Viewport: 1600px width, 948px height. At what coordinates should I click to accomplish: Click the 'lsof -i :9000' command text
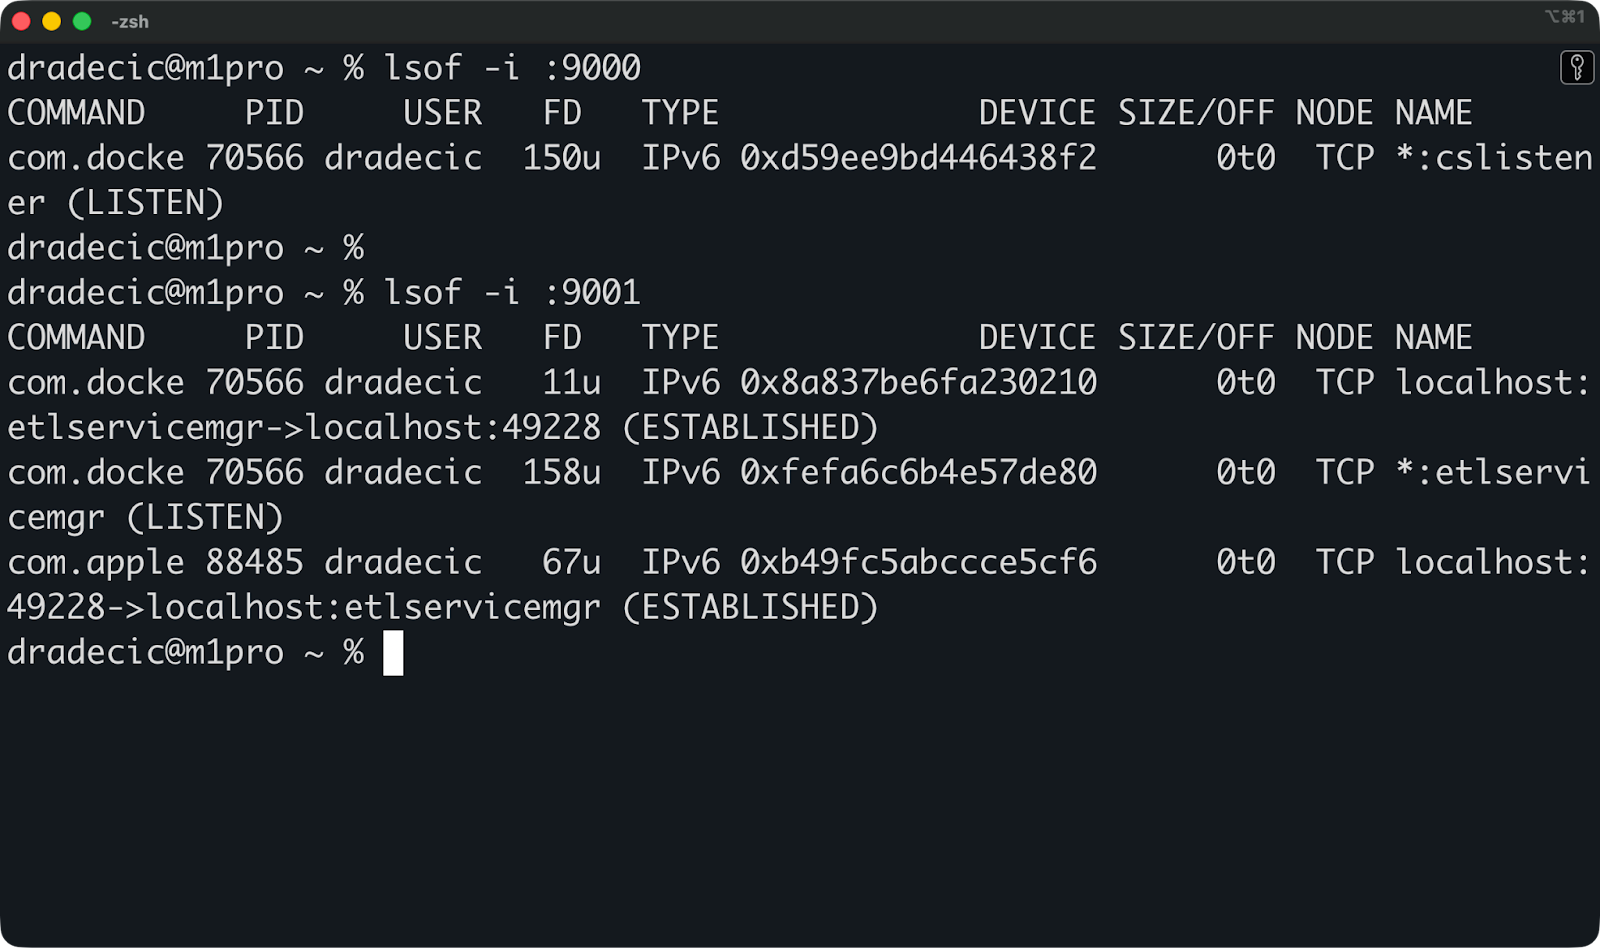(x=512, y=68)
